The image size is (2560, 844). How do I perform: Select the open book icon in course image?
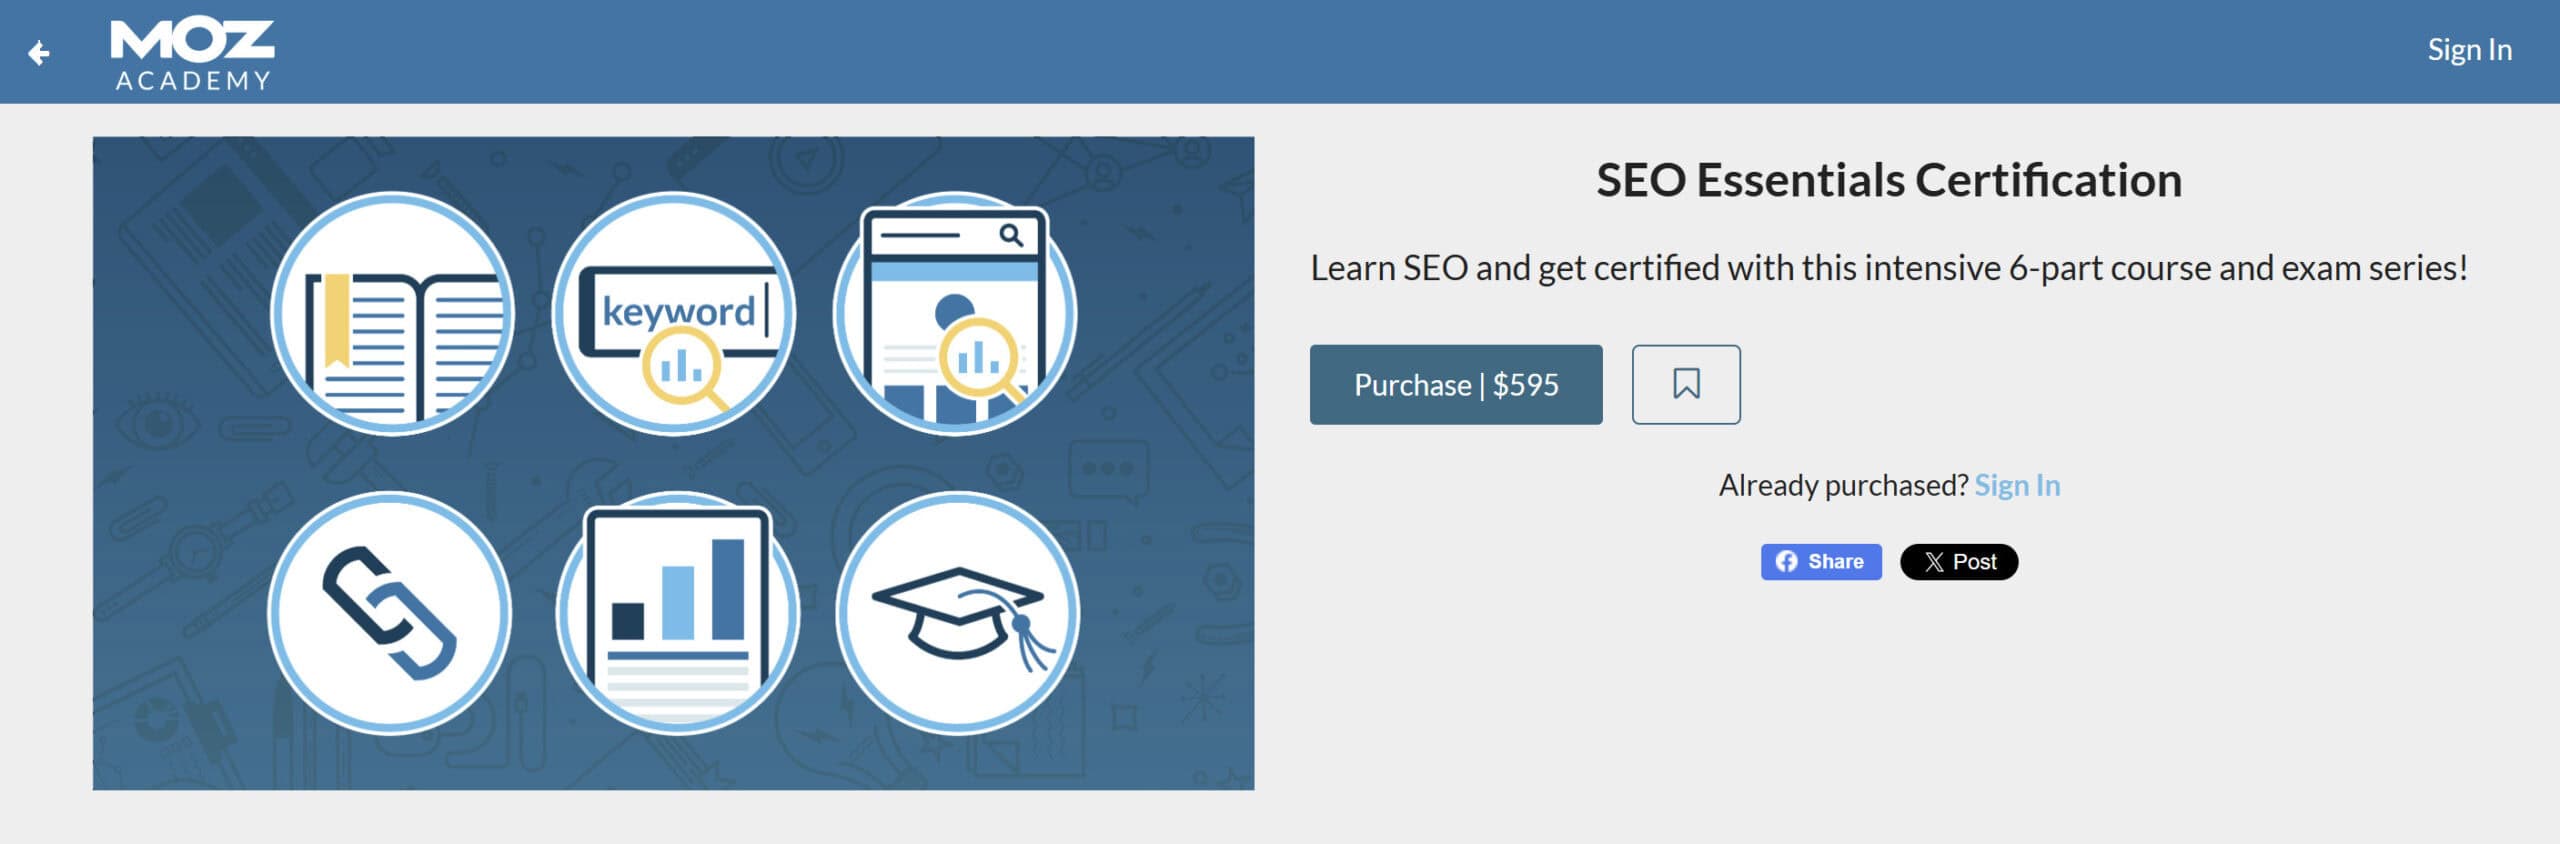(398, 312)
